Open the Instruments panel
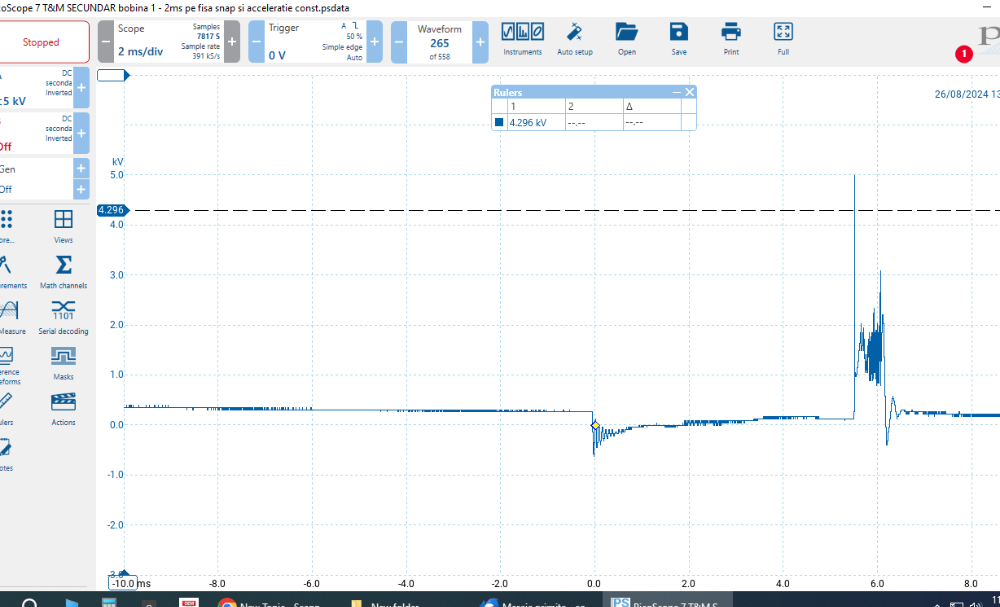 tap(522, 38)
